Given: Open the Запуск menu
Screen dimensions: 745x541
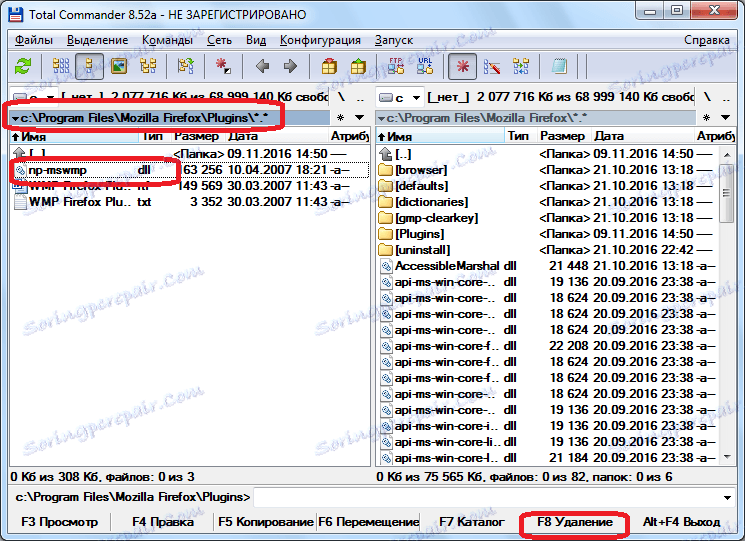Looking at the screenshot, I should [x=394, y=40].
